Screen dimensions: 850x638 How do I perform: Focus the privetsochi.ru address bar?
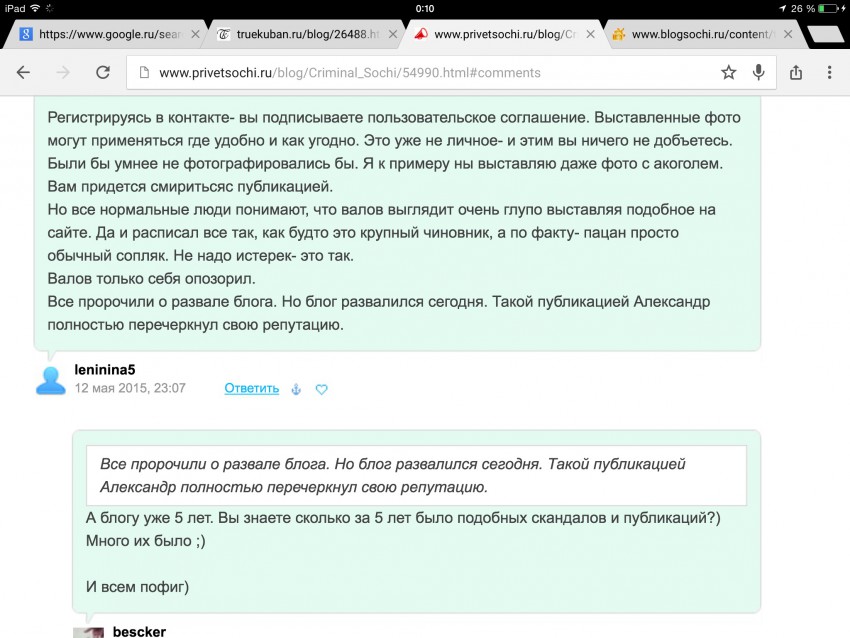tap(420, 72)
